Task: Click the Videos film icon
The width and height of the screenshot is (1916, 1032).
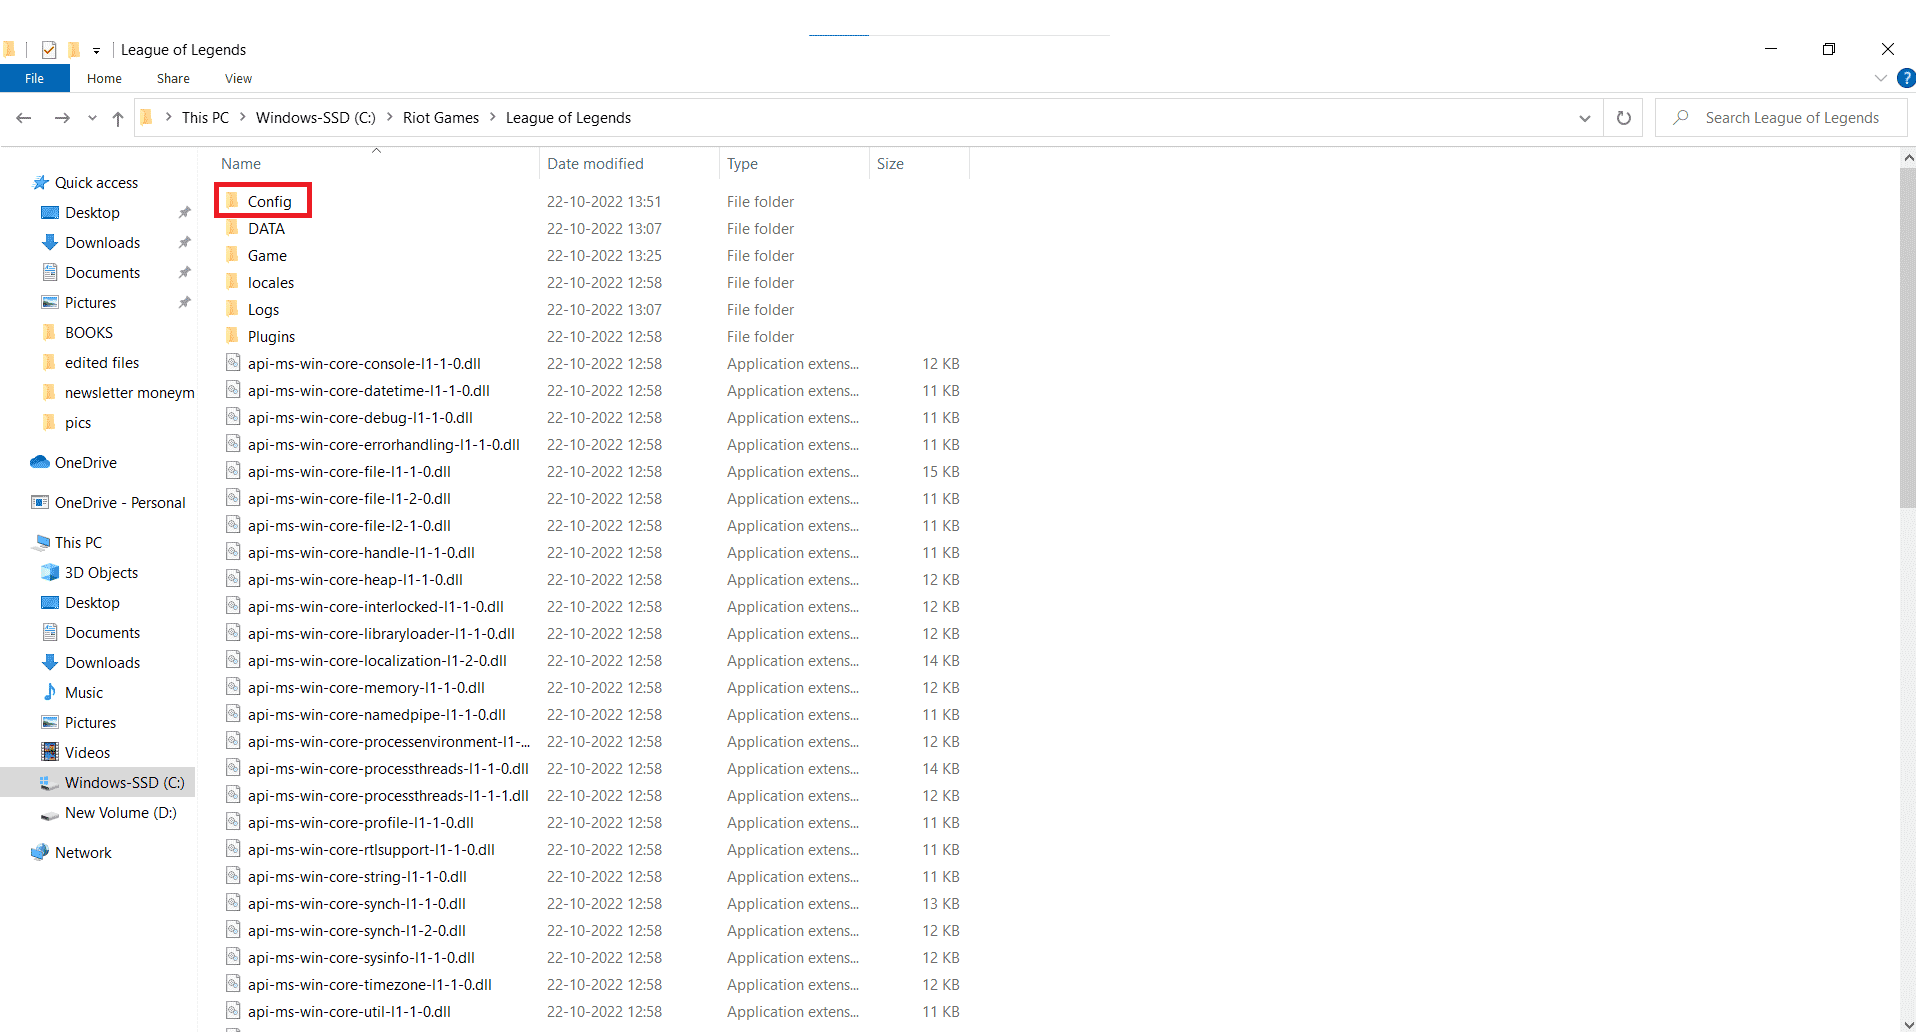Action: tap(50, 752)
